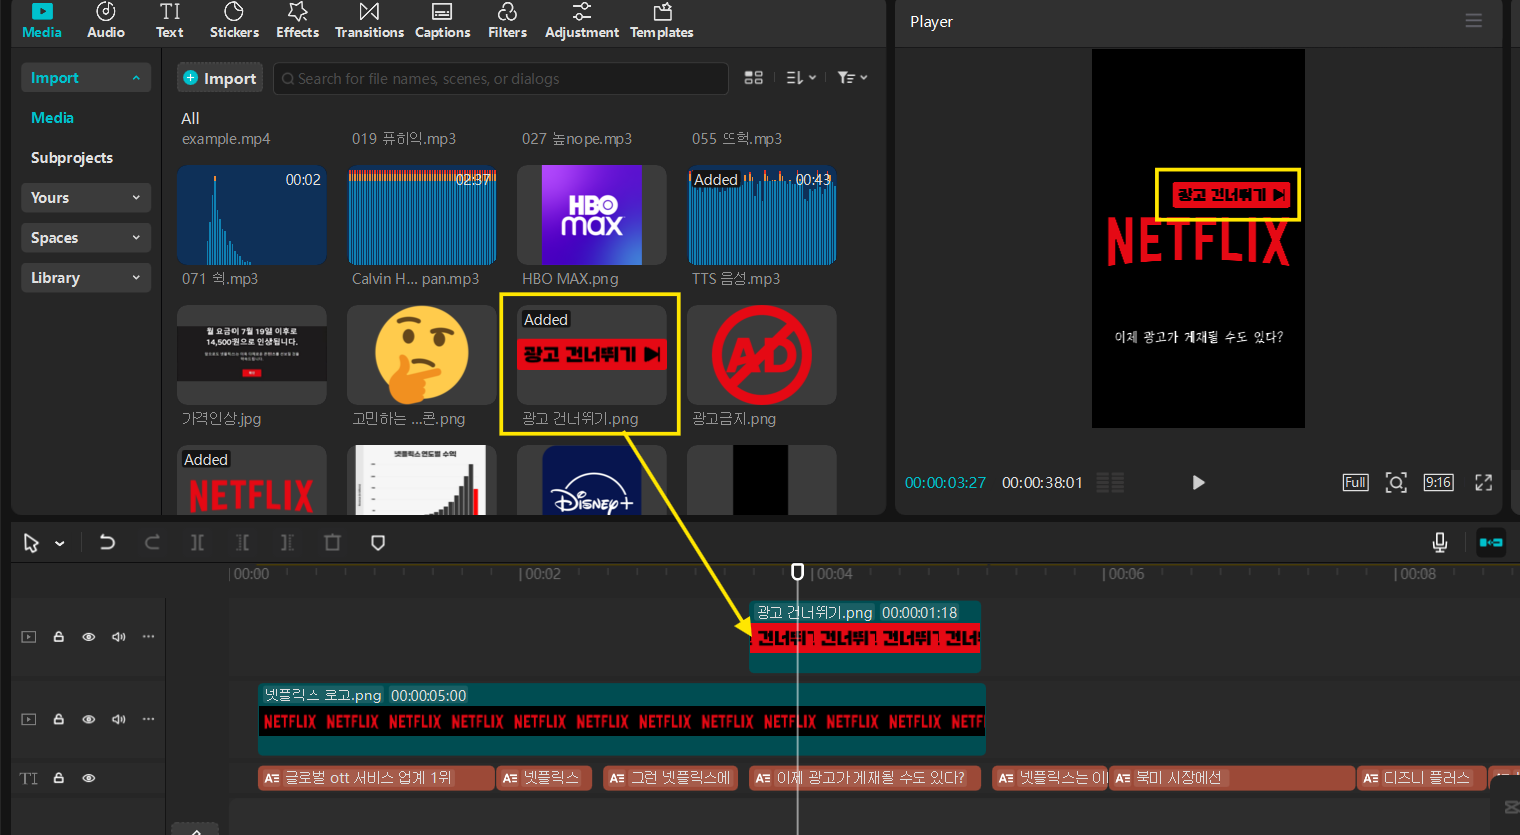Open the Audio tab
The width and height of the screenshot is (1520, 835).
(106, 21)
